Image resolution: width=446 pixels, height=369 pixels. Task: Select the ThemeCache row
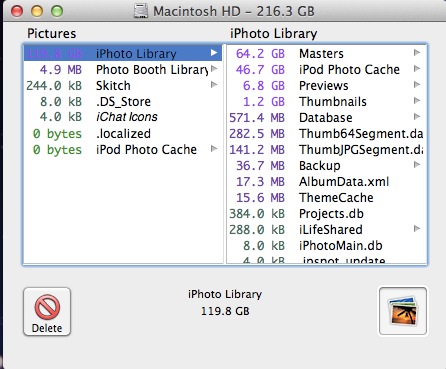(x=326, y=197)
